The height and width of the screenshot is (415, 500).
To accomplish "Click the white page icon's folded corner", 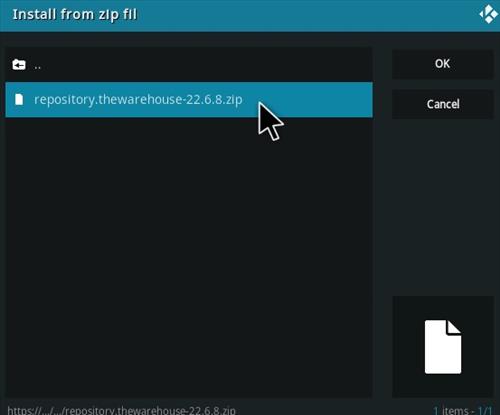I will point(454,326).
